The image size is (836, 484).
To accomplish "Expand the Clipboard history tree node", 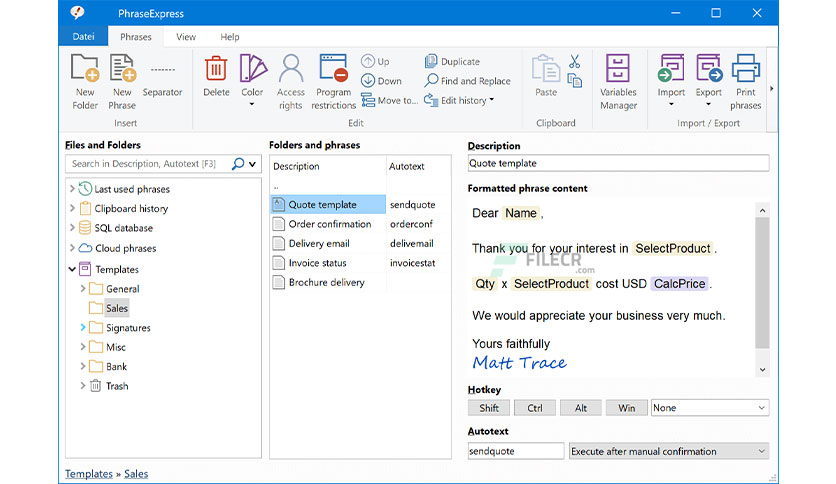I will (72, 209).
